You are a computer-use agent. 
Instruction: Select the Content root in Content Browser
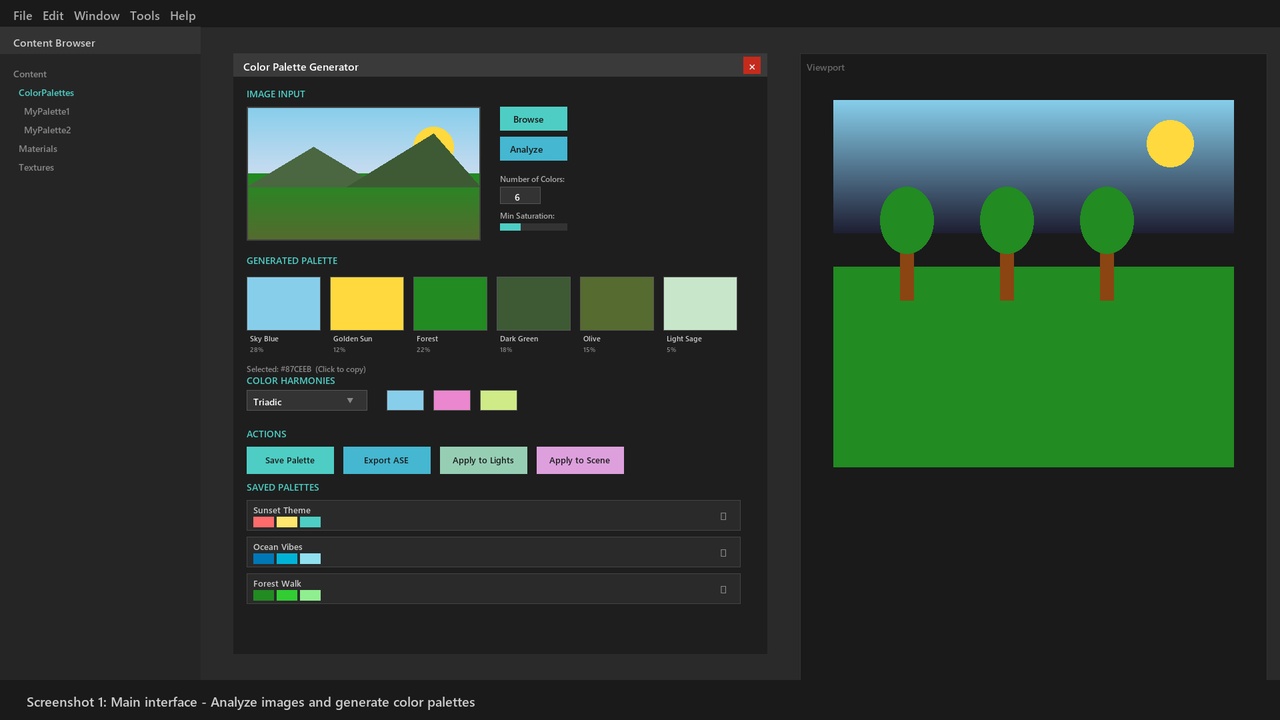30,74
